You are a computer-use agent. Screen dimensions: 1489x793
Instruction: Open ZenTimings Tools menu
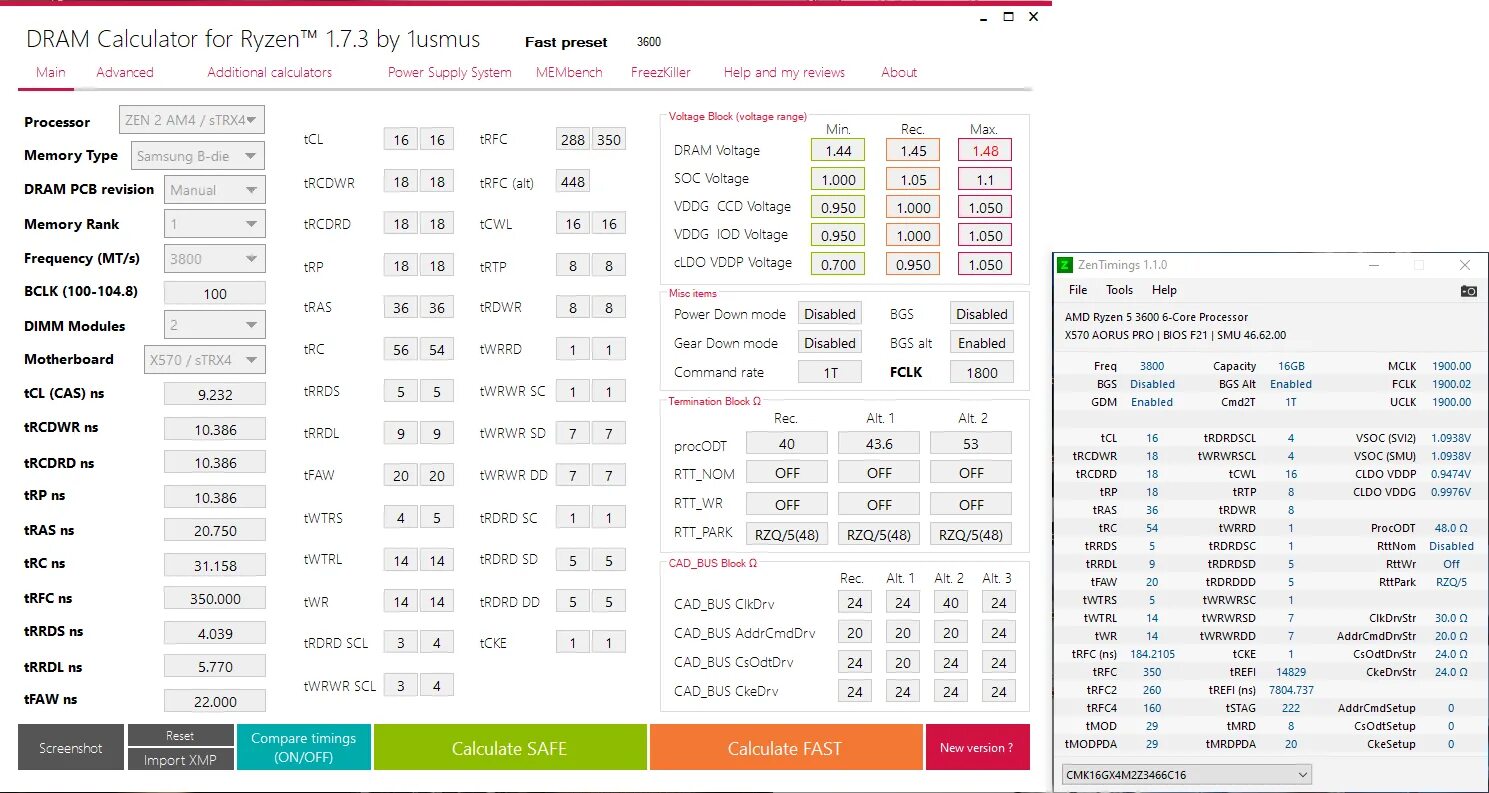coord(1119,290)
